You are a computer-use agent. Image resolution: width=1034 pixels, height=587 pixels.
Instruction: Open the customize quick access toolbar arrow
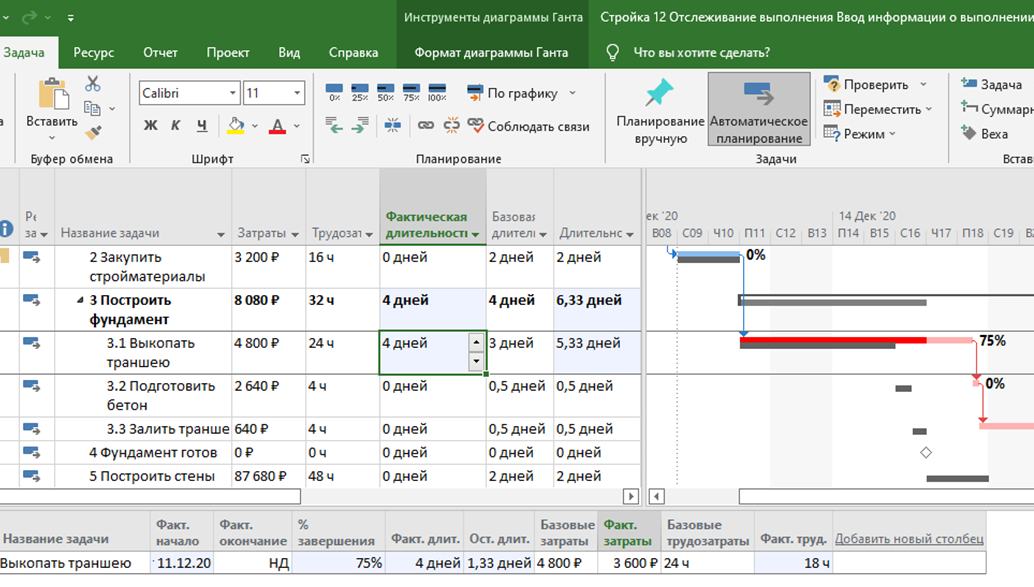[x=71, y=18]
